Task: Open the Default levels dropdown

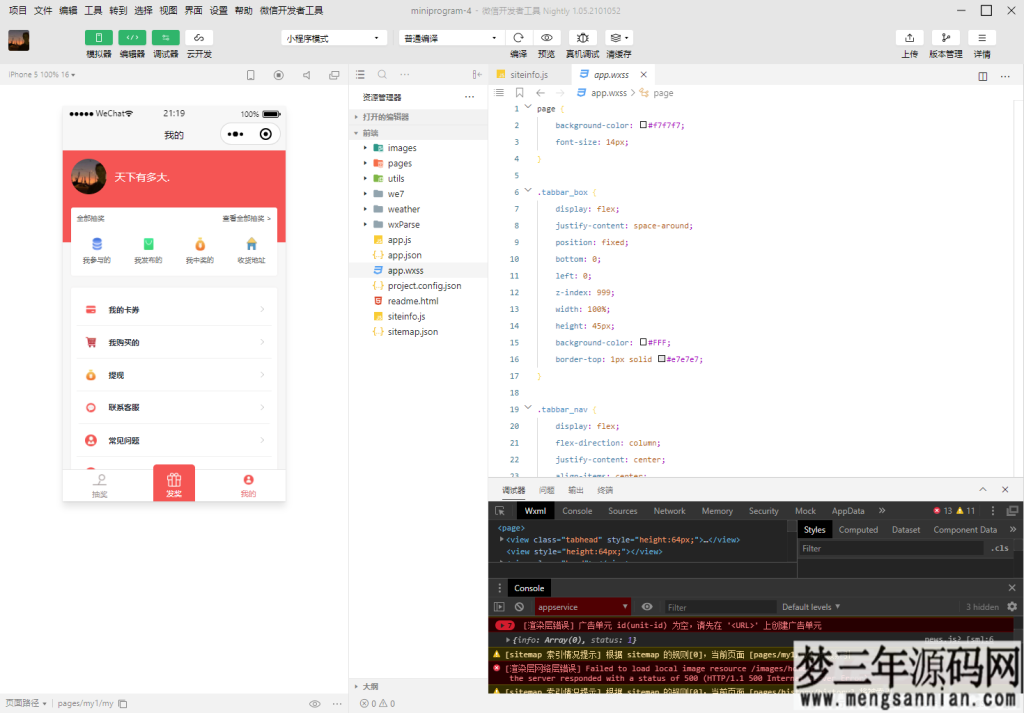Action: tap(810, 607)
